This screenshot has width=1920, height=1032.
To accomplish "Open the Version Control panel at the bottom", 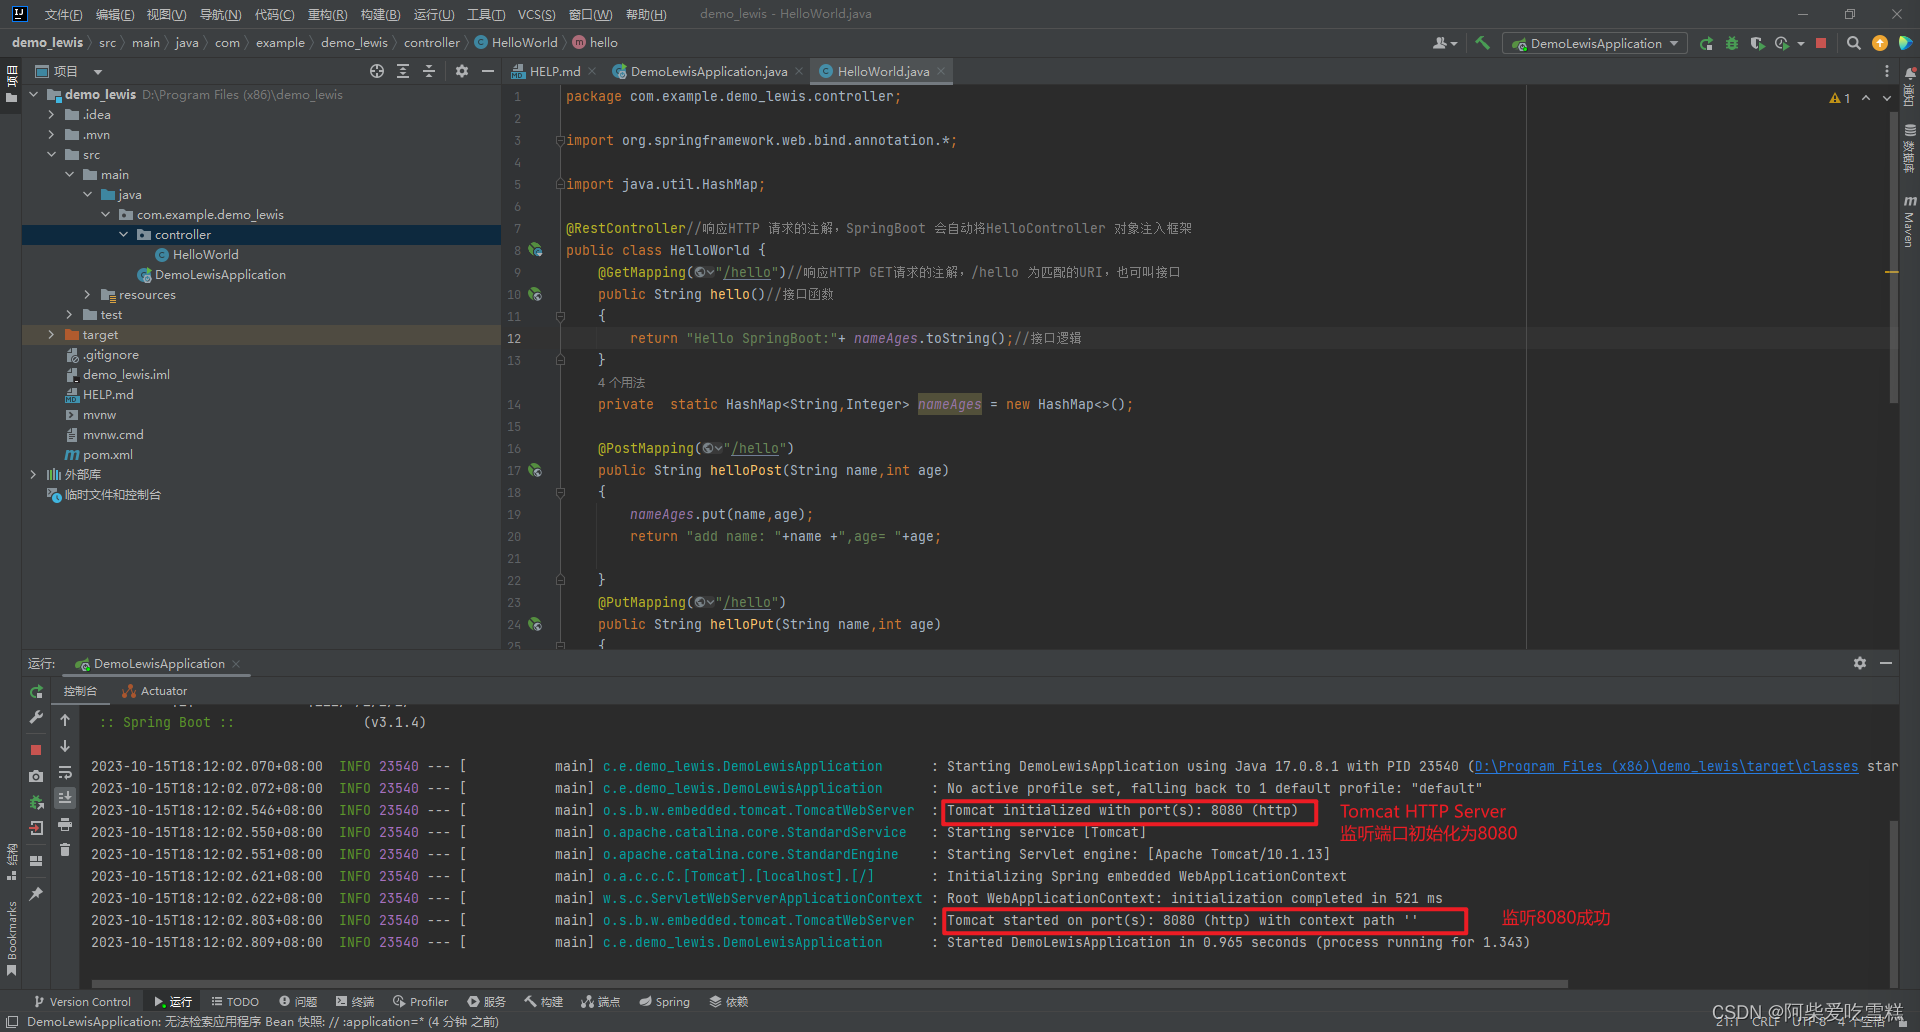I will coord(82,1001).
